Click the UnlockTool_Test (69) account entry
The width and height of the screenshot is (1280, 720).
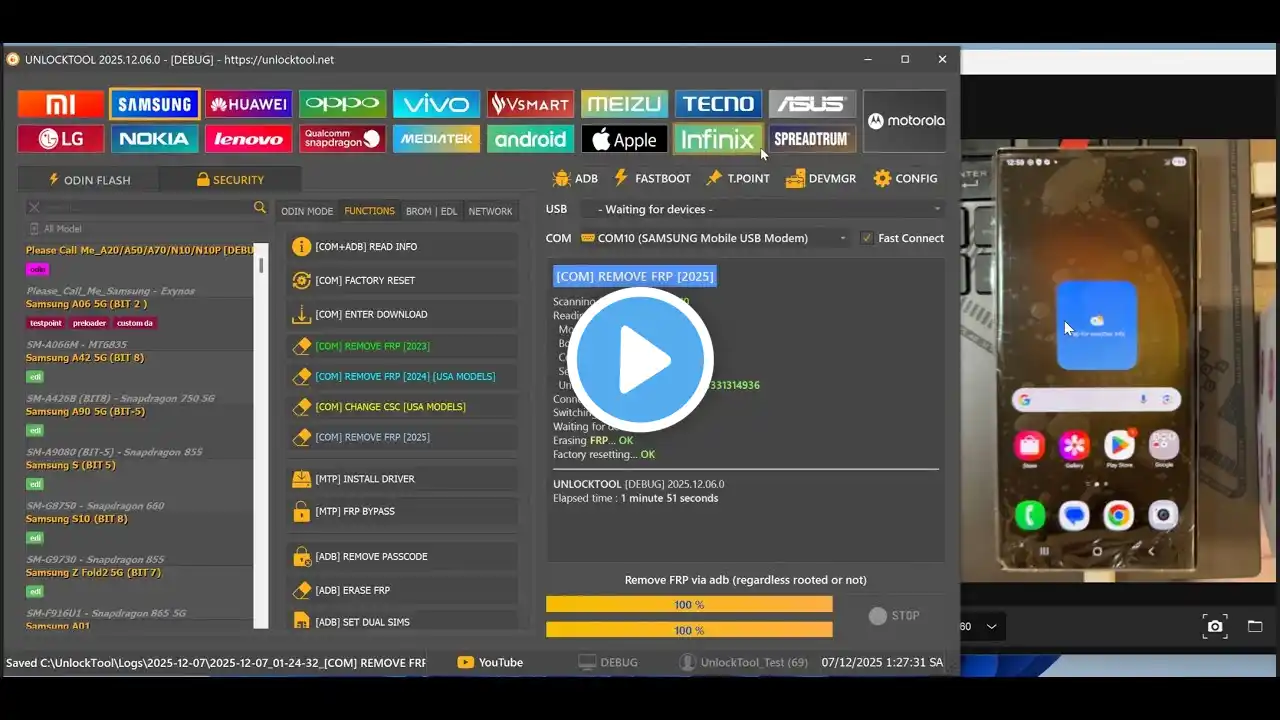[x=743, y=662]
